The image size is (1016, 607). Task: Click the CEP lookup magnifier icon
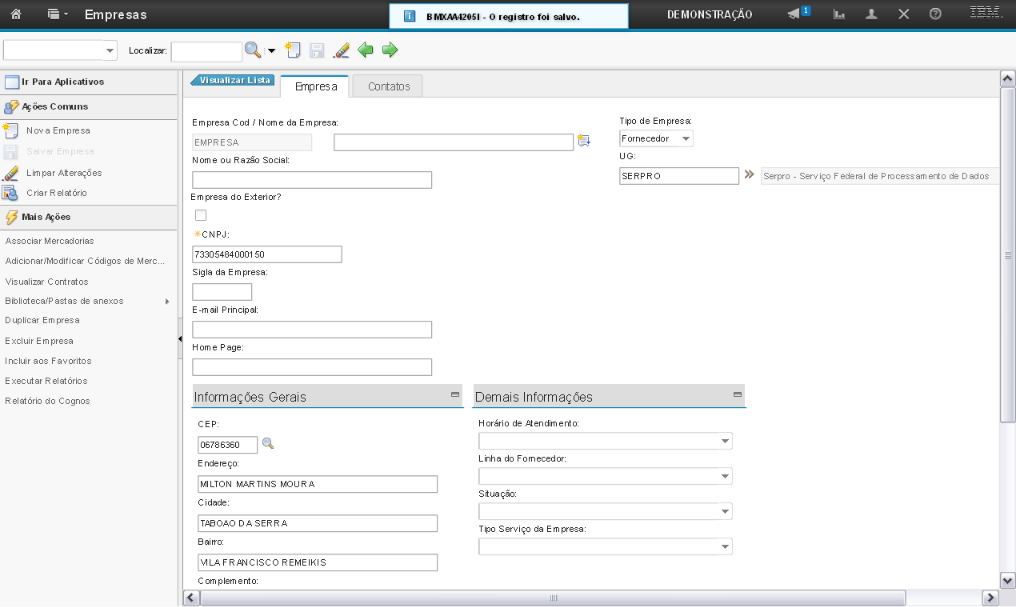pos(268,443)
